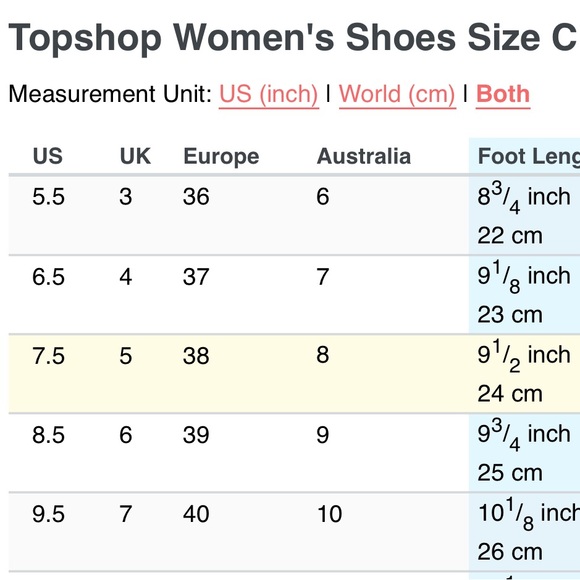Click the 8 3/4 inch foot length

[524, 198]
